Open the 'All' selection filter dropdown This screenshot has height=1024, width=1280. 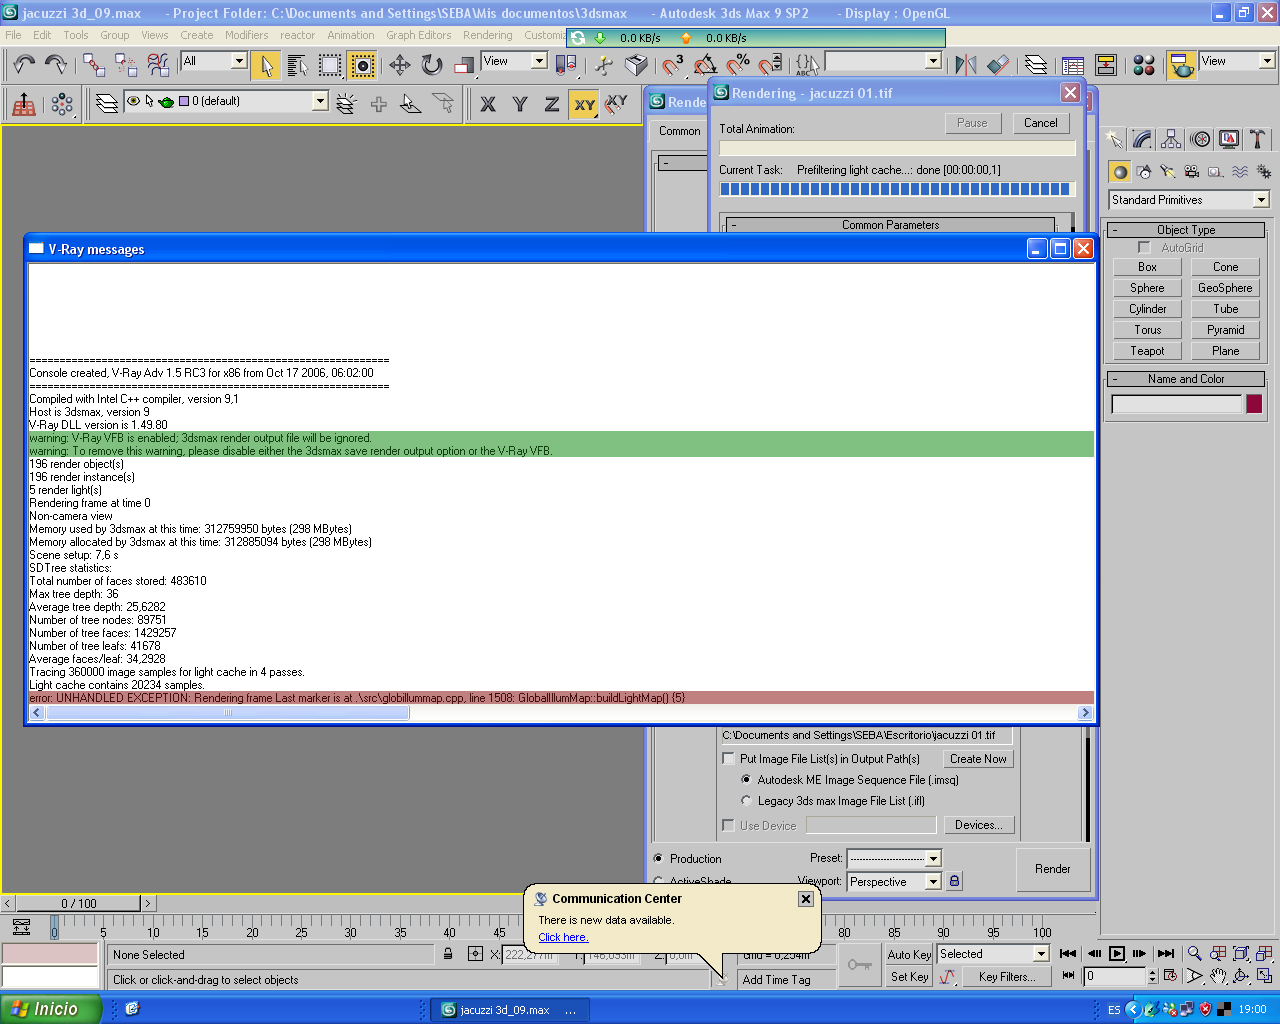point(239,61)
